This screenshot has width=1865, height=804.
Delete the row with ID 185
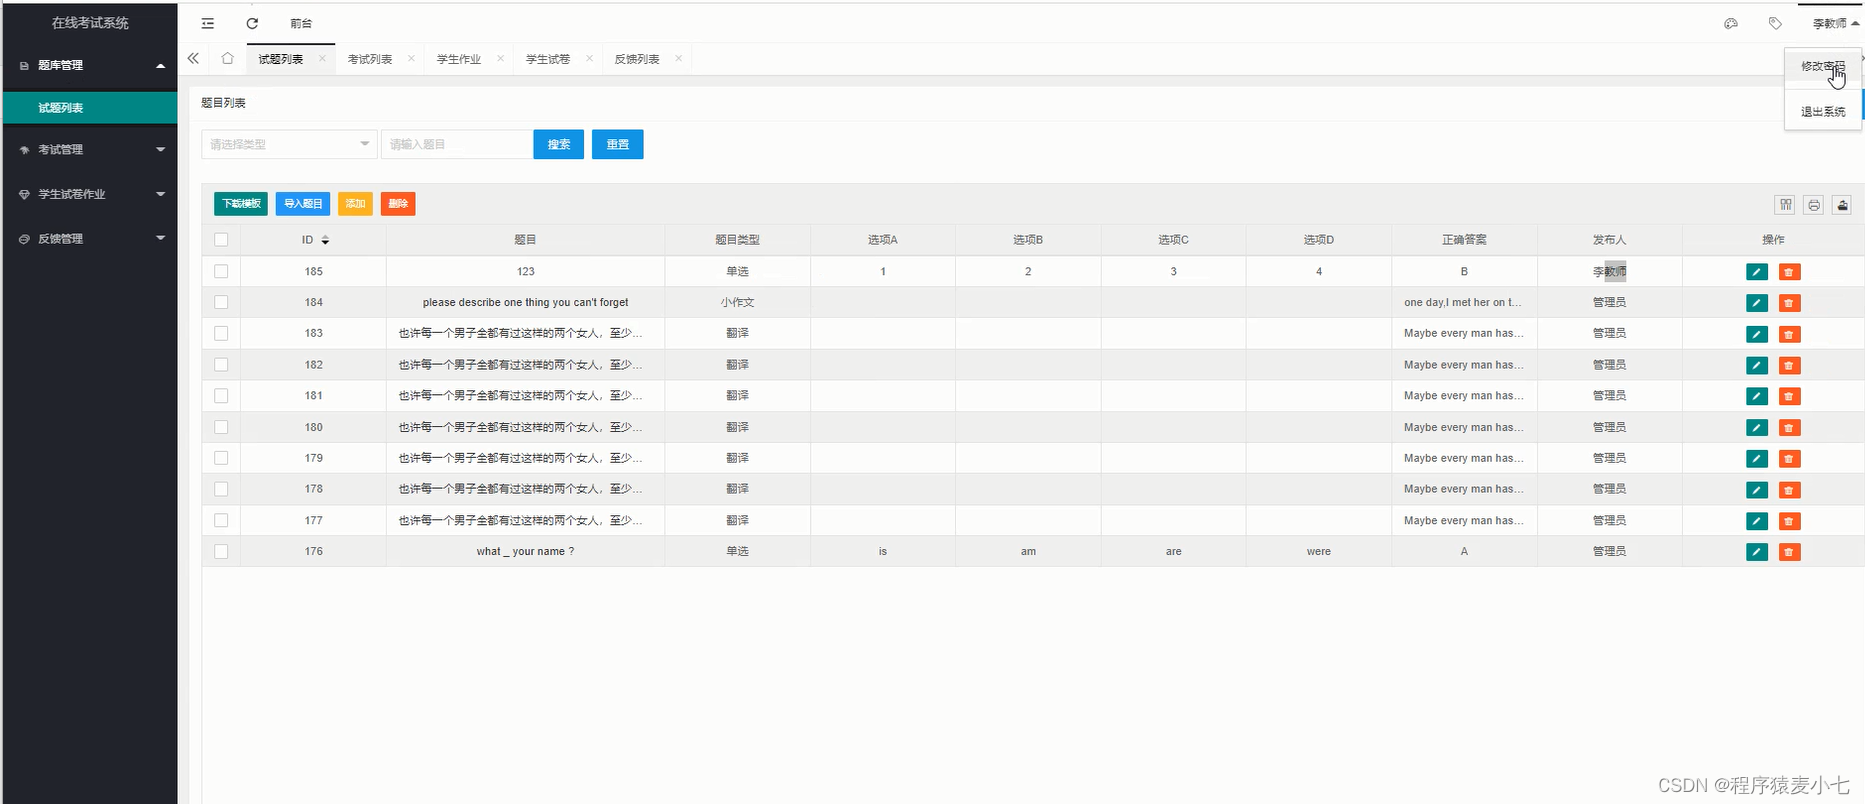point(1790,272)
